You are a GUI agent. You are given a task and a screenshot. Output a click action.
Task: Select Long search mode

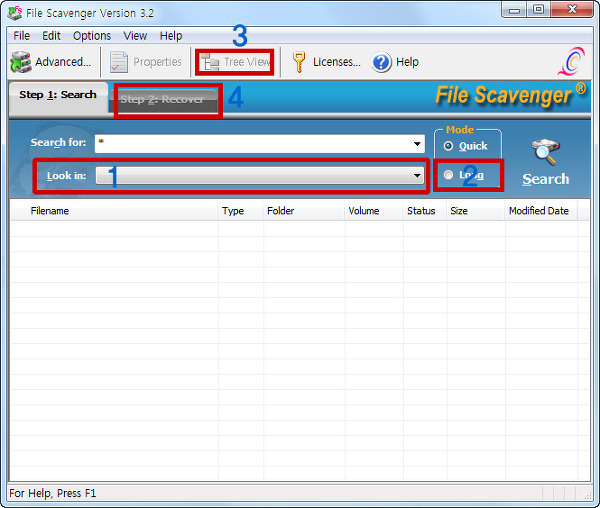pyautogui.click(x=464, y=175)
